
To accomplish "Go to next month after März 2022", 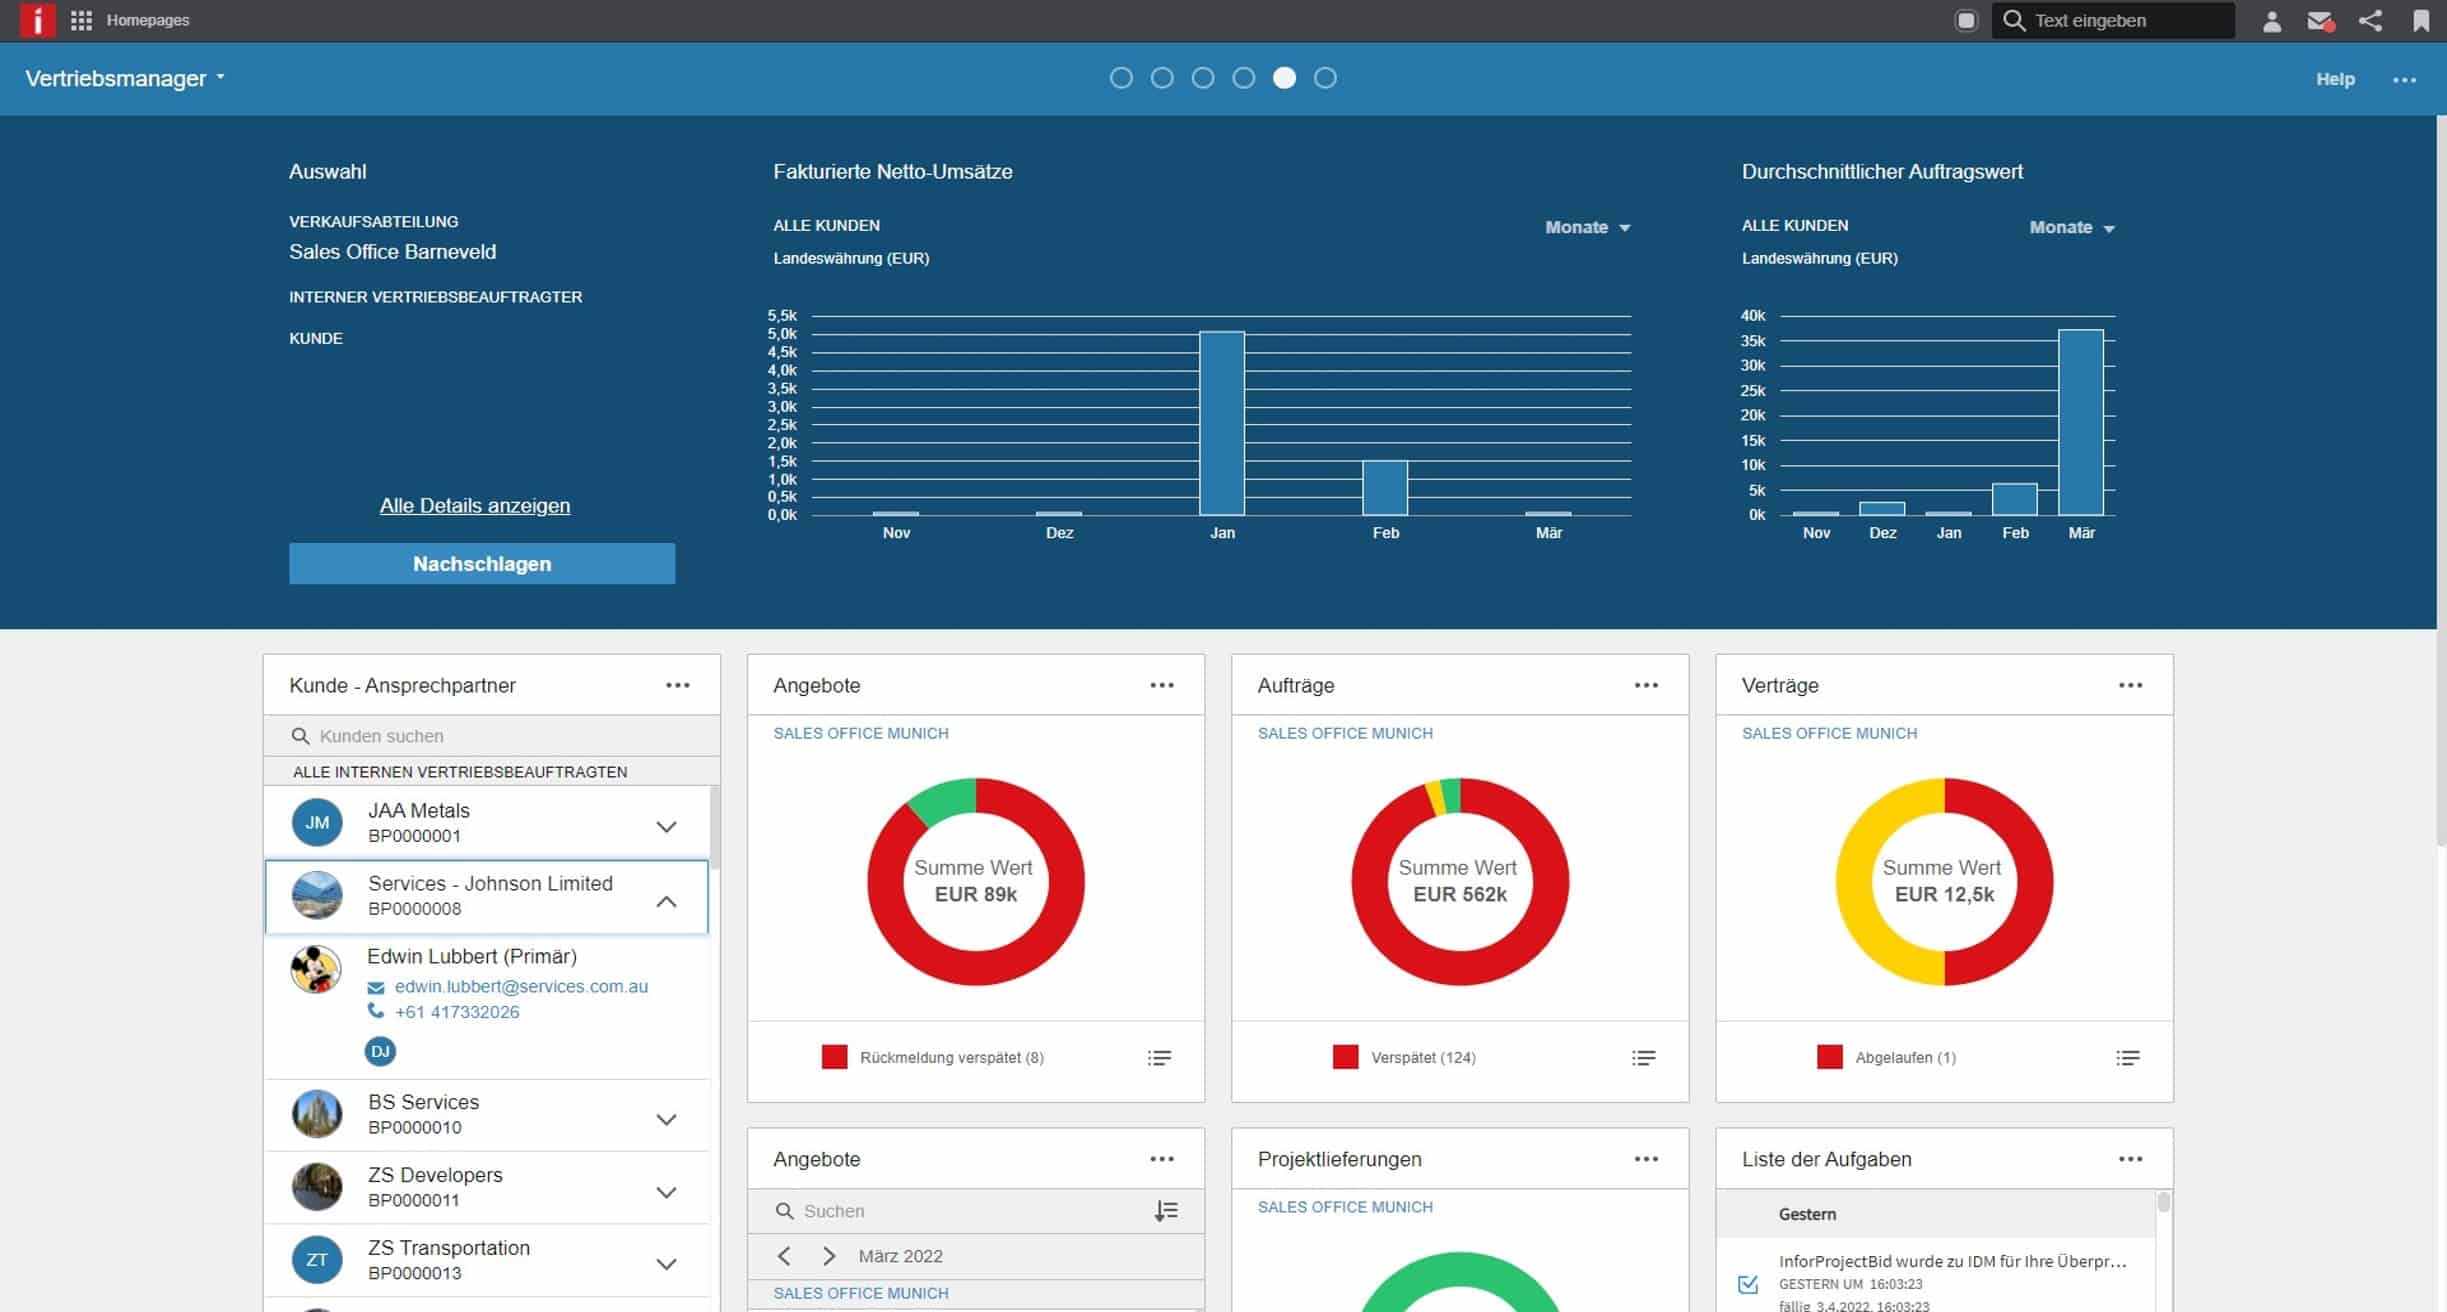I will (829, 1256).
